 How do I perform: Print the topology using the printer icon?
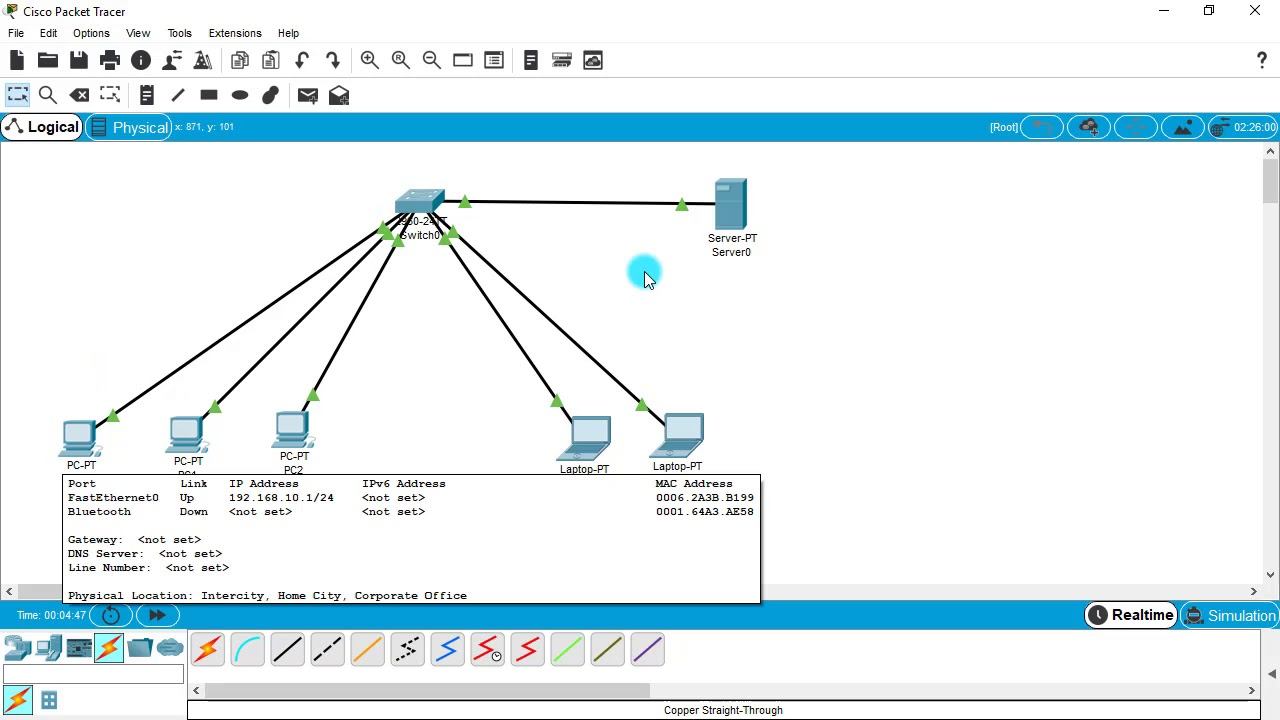(x=110, y=60)
